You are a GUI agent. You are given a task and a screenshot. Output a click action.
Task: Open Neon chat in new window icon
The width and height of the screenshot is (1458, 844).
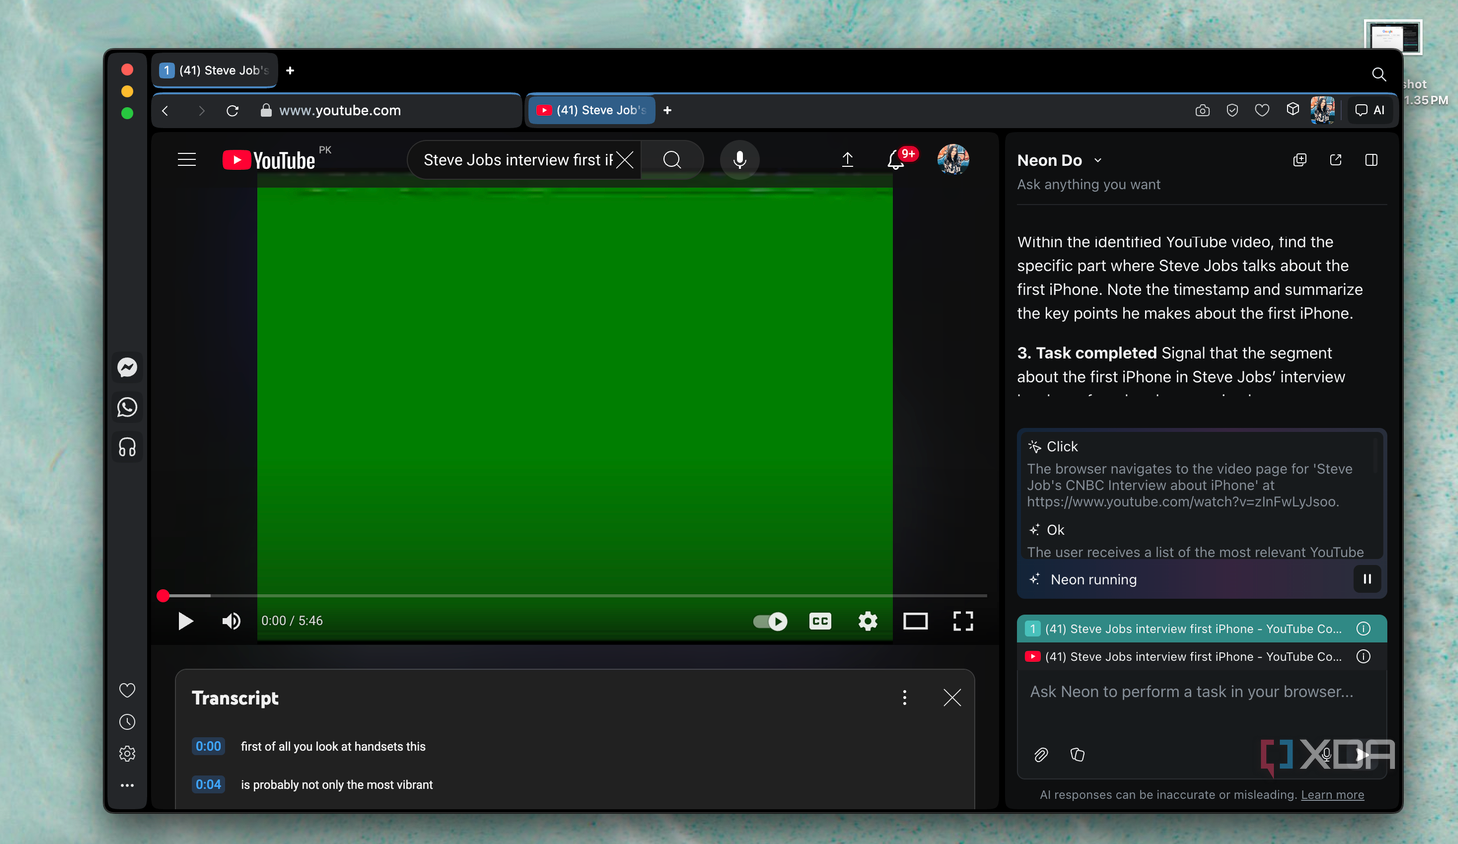click(1336, 160)
